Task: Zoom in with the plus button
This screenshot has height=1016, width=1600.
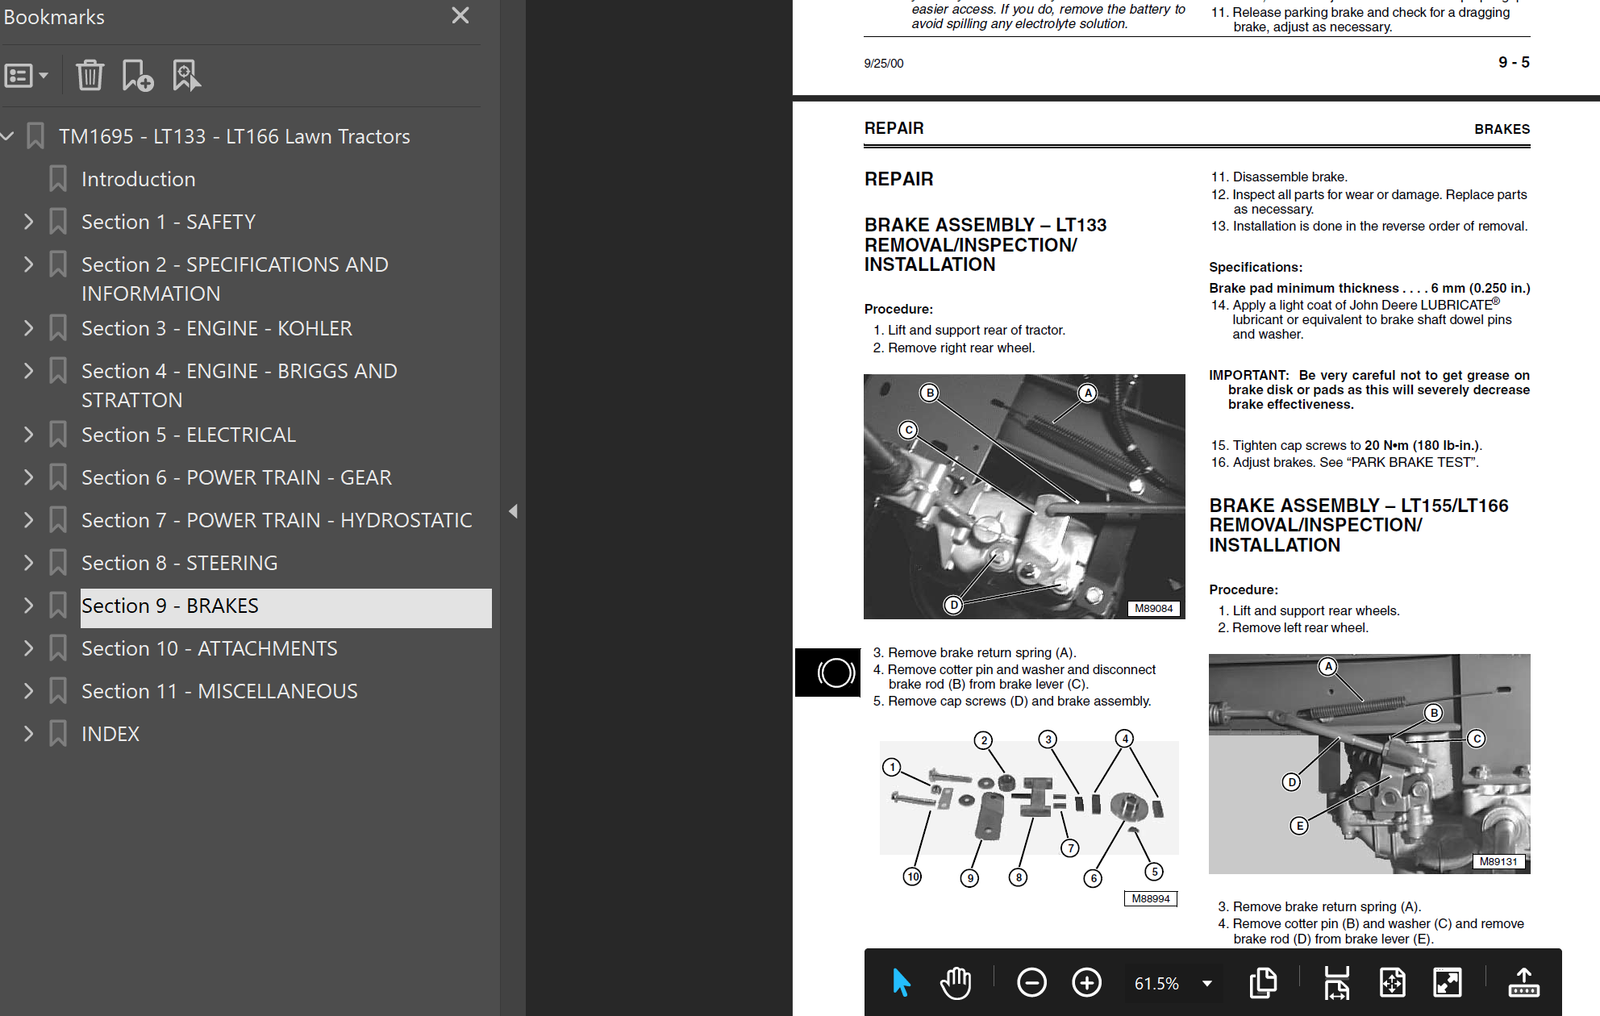Action: [x=1087, y=983]
